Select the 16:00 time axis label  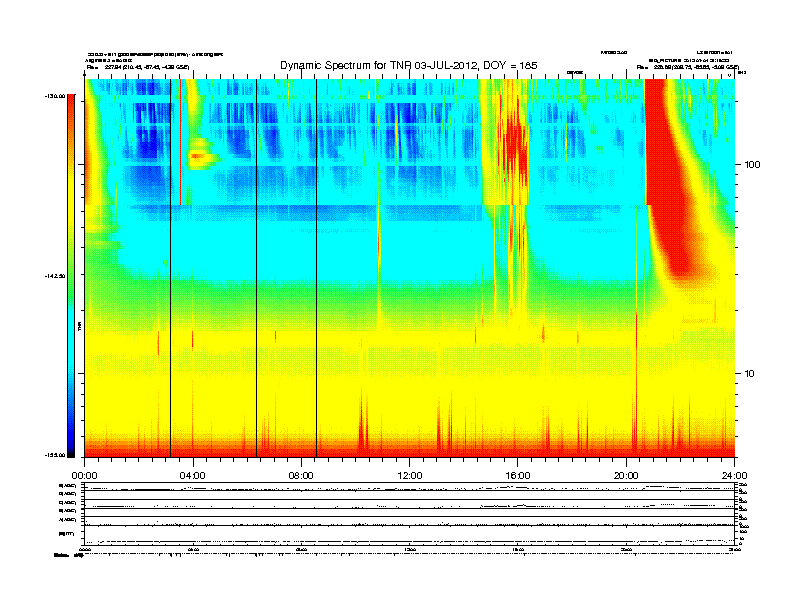pyautogui.click(x=518, y=476)
